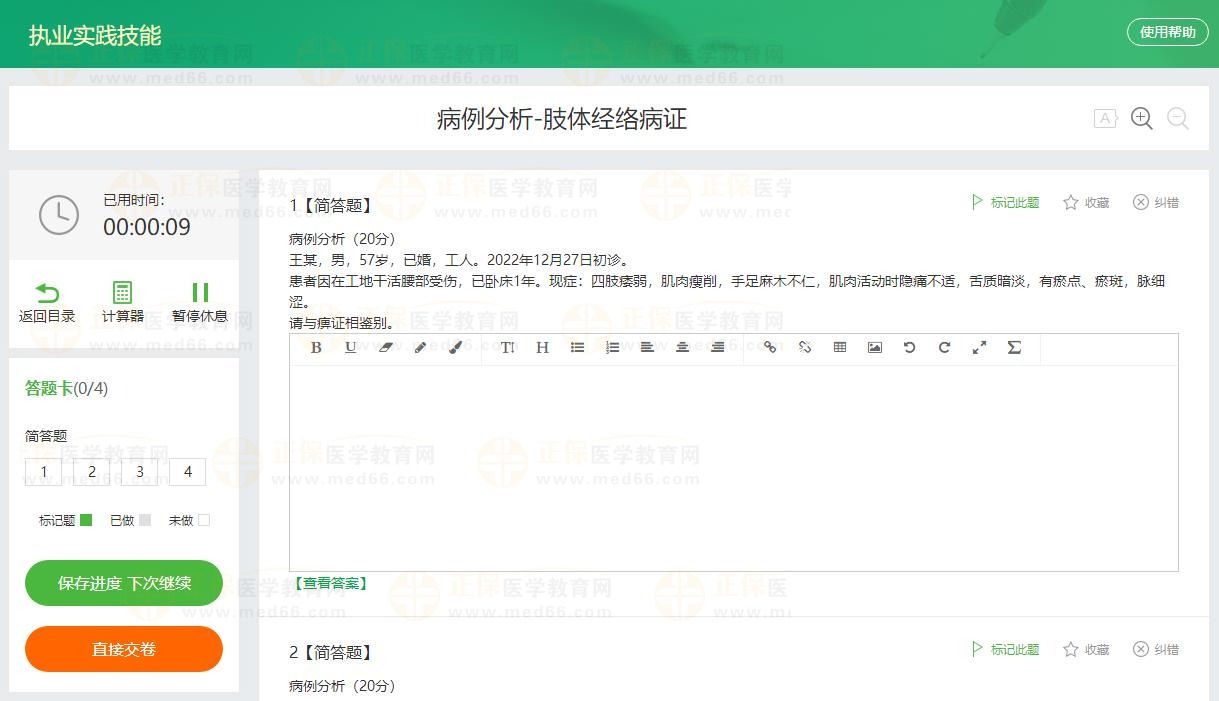This screenshot has height=701, width=1219.
Task: Open the heading style (H) dropdown
Action: pyautogui.click(x=542, y=348)
